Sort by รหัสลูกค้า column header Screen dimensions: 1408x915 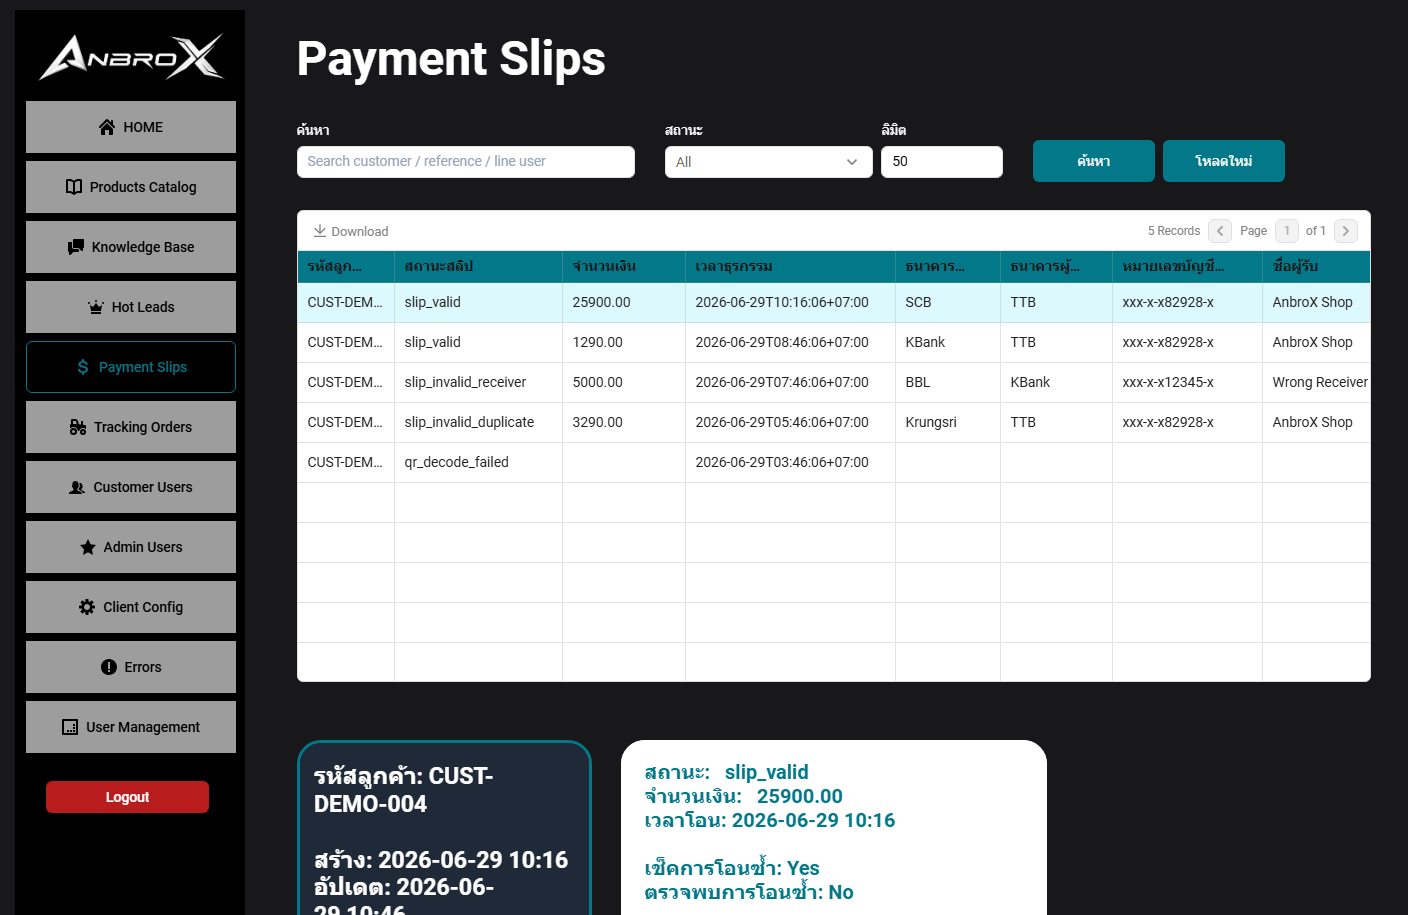click(346, 267)
